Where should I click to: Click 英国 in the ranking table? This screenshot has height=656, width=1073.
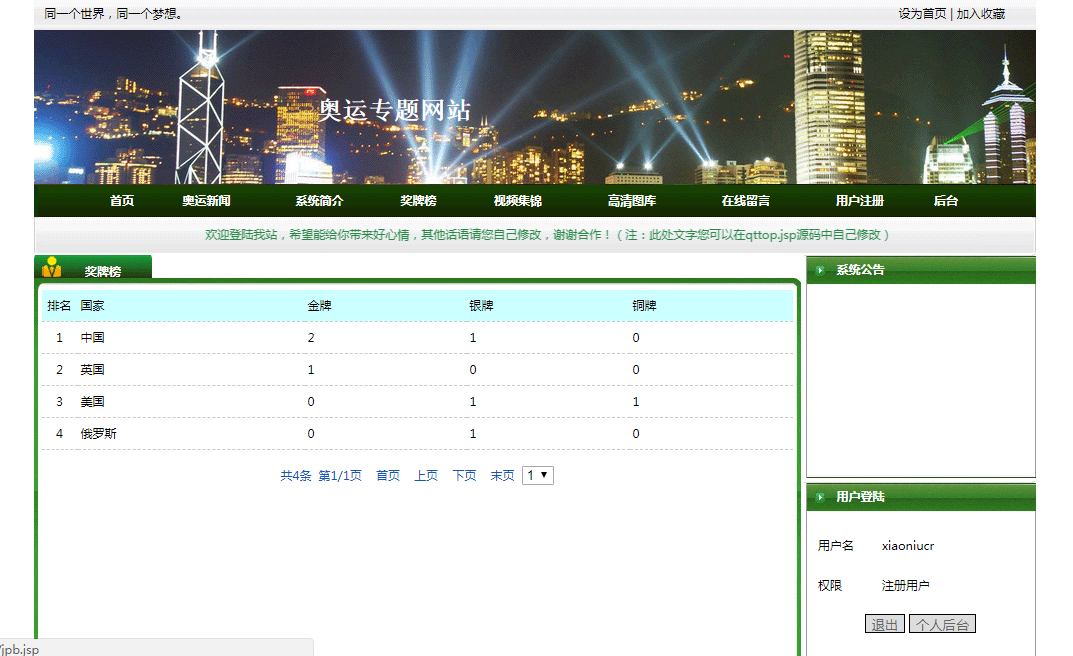92,369
